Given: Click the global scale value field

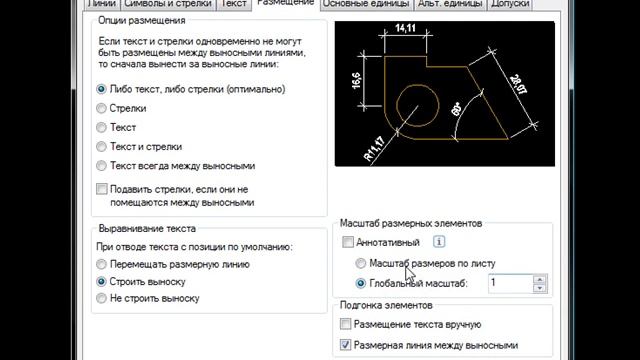Looking at the screenshot, I should [x=510, y=283].
